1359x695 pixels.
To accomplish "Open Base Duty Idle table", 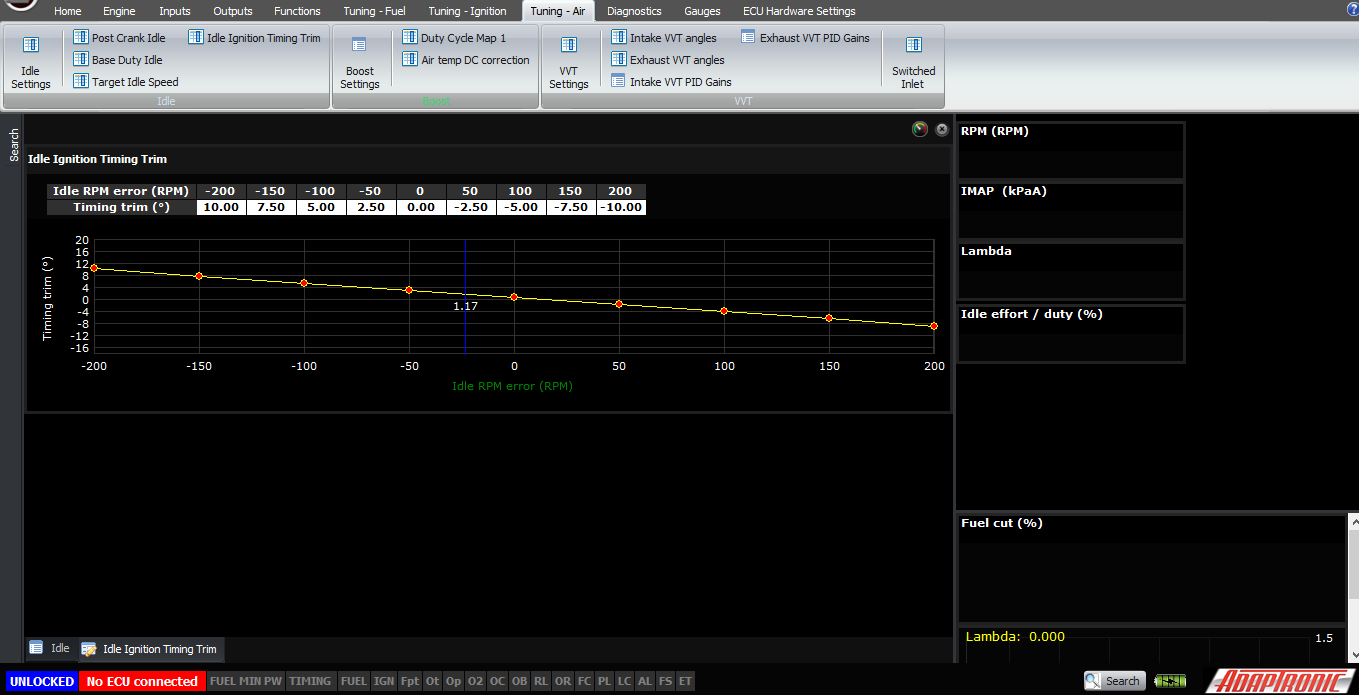I will coord(117,60).
